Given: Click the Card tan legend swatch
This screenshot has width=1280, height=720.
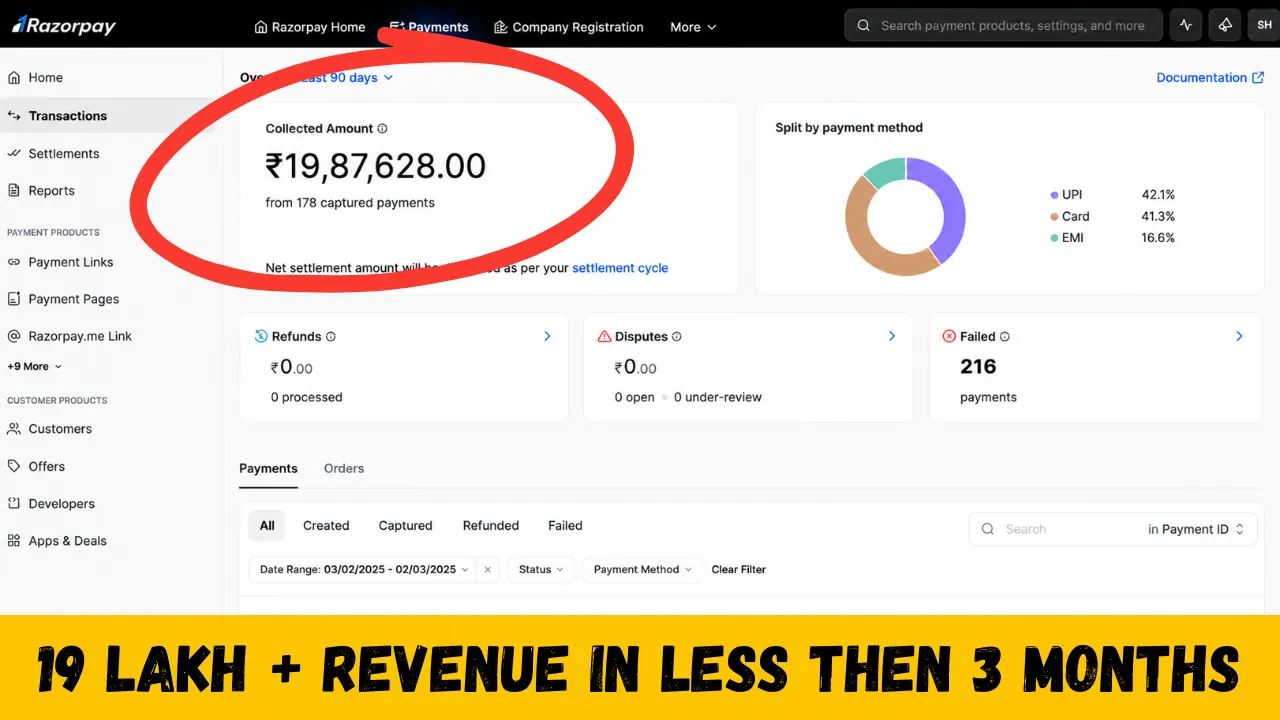Looking at the screenshot, I should (x=1054, y=217).
